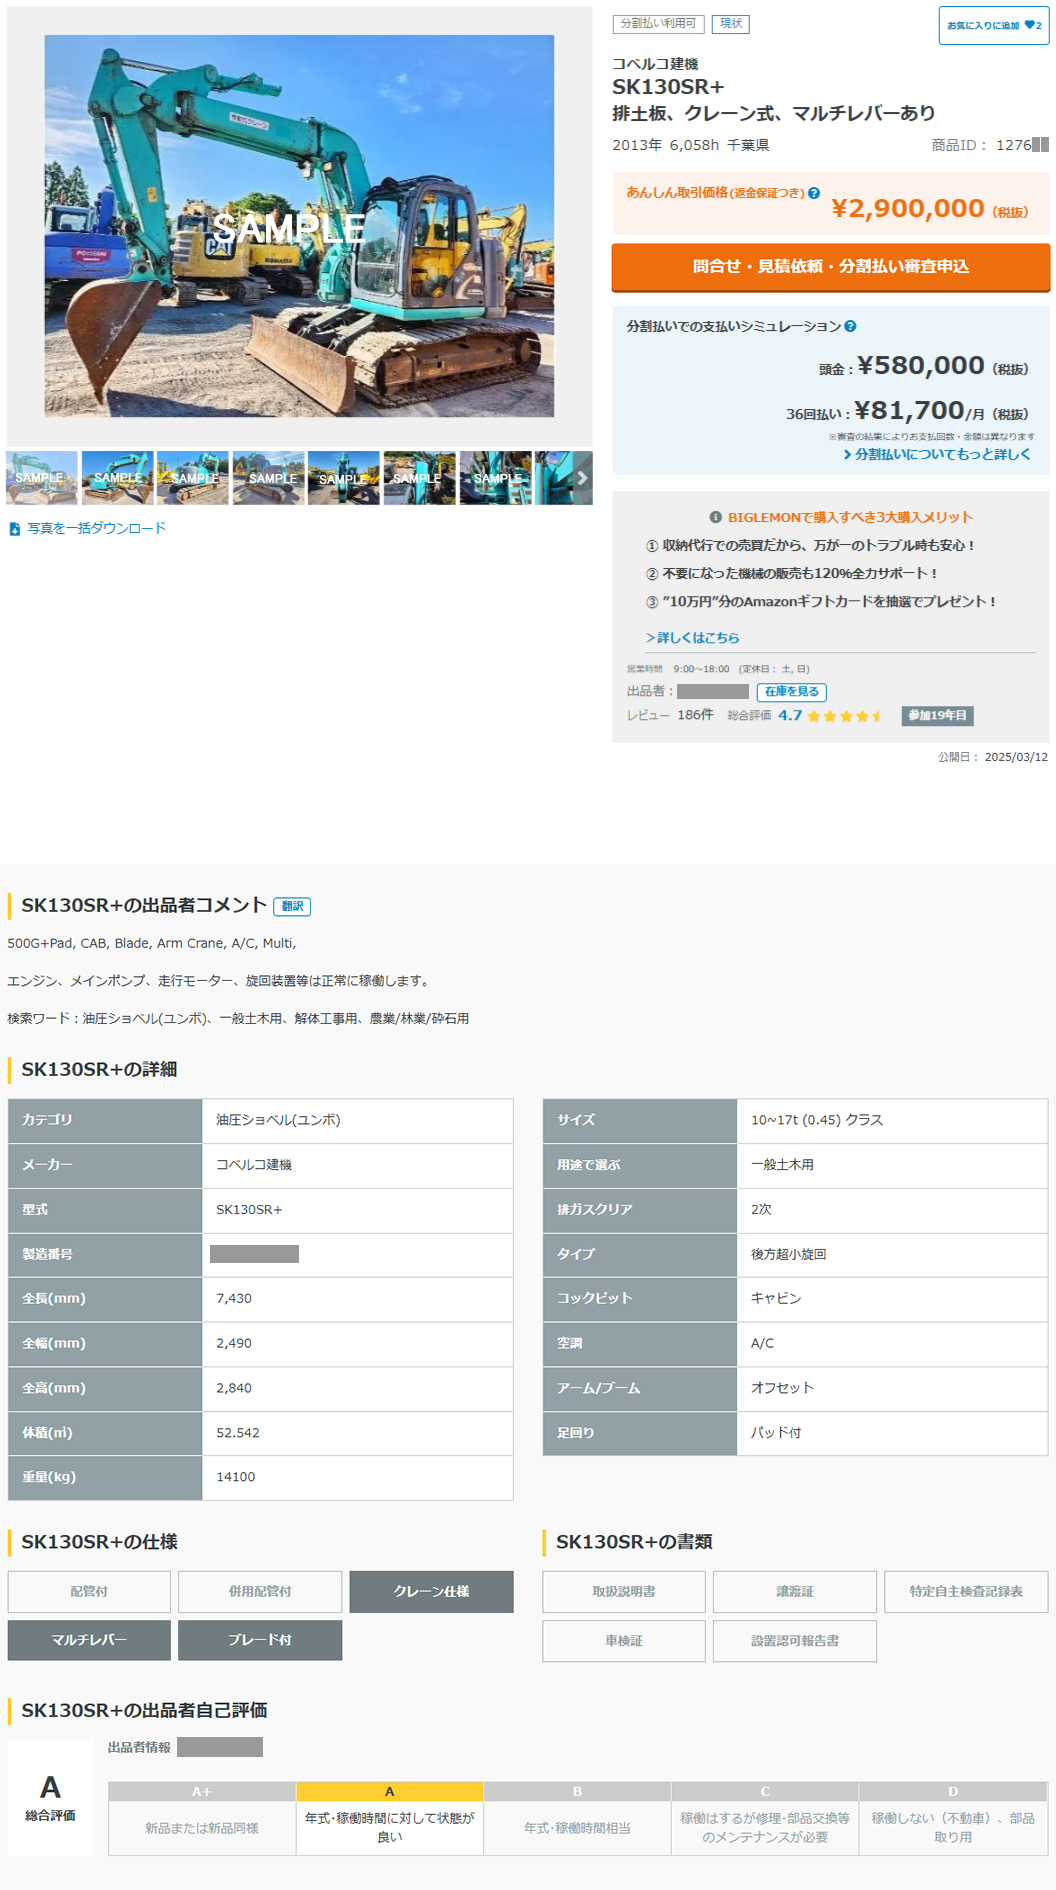Screen dimensions: 1056x1890
Task: Click the download icon for photos
Action: tap(14, 529)
